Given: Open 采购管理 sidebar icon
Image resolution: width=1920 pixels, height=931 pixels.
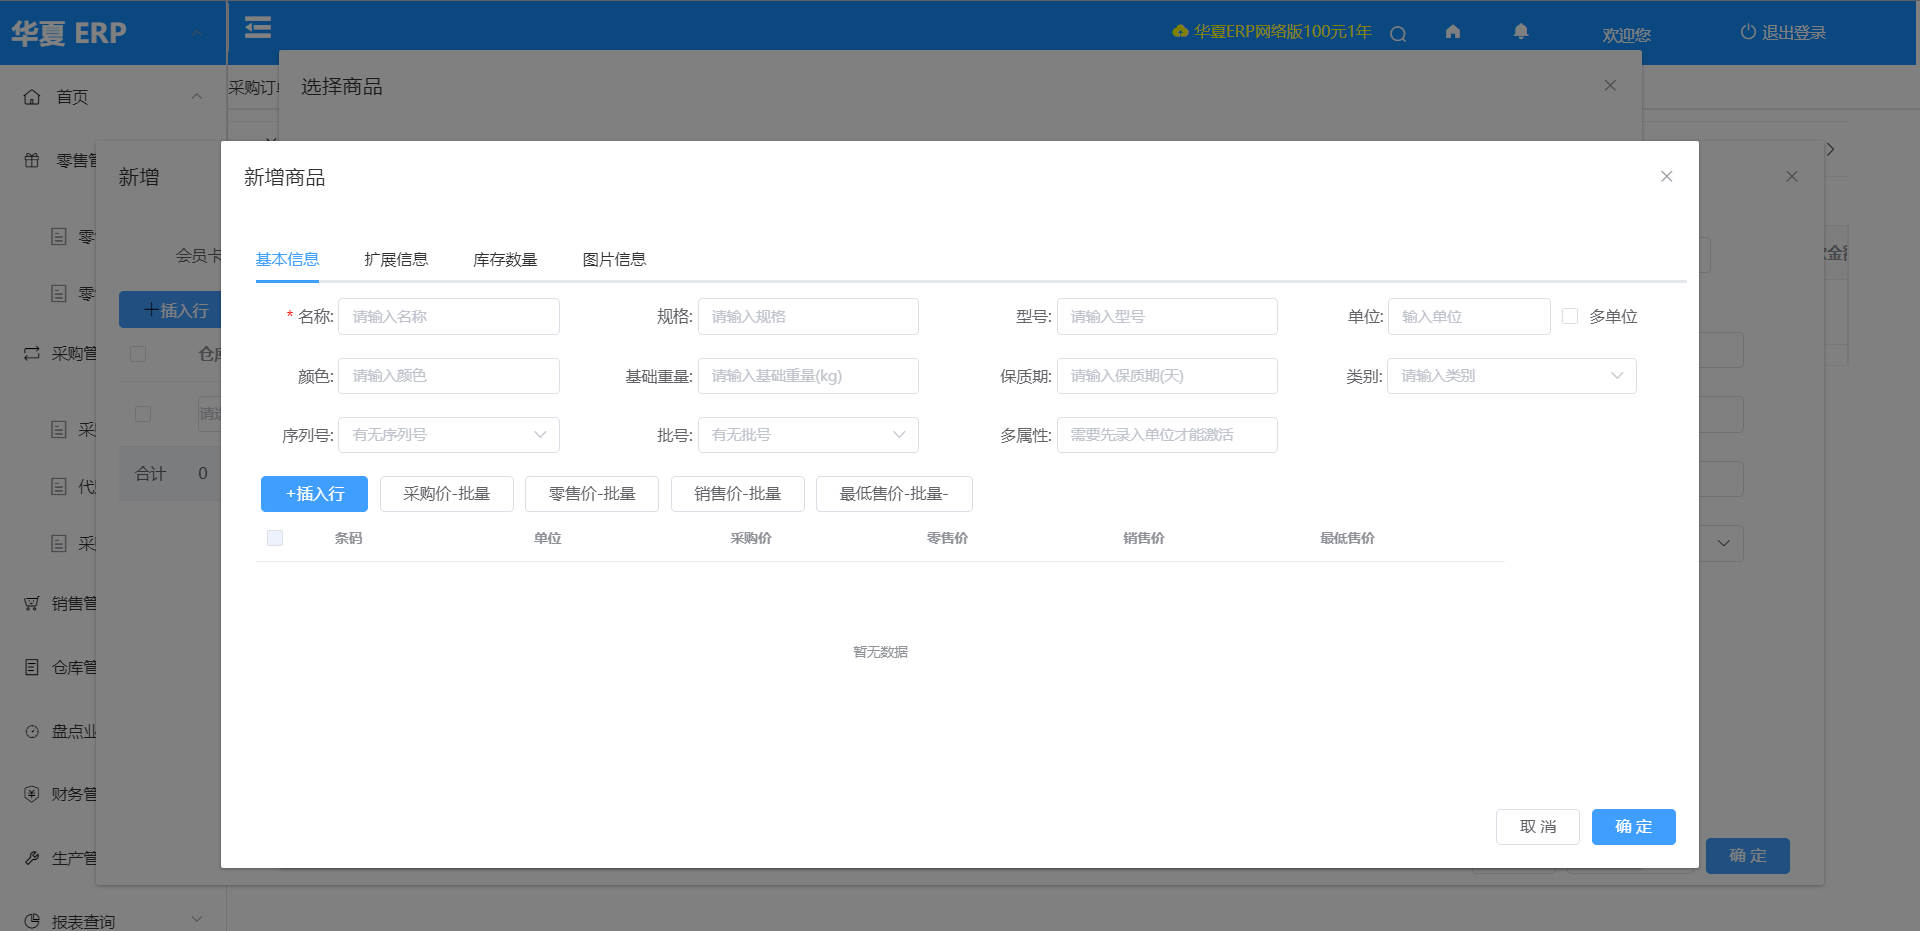Looking at the screenshot, I should (32, 353).
